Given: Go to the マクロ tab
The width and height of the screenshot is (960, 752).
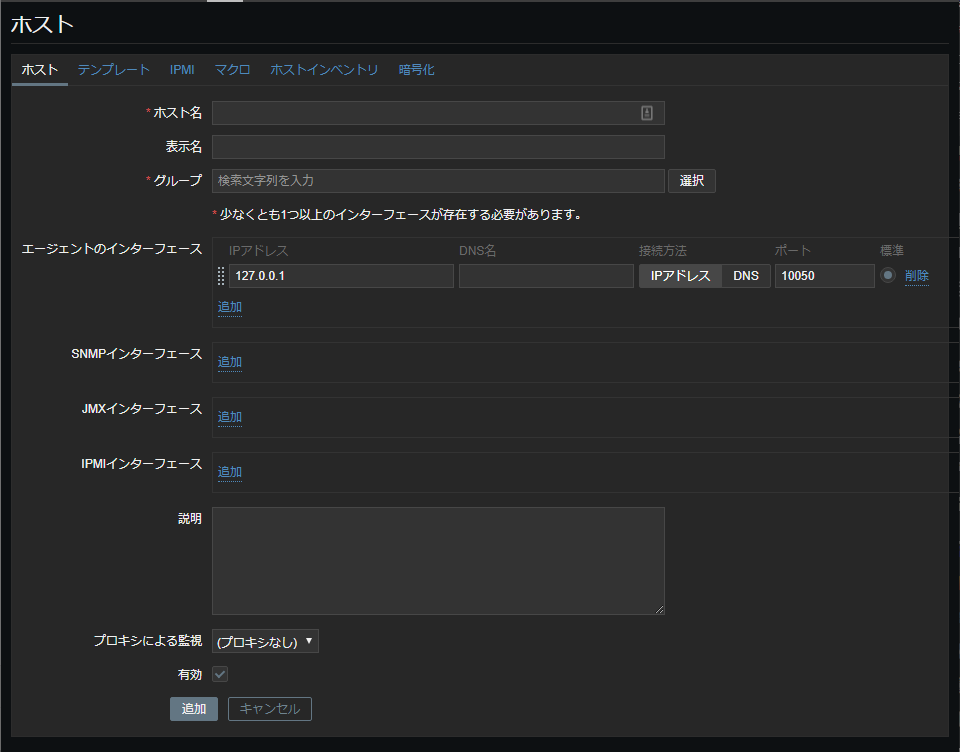Looking at the screenshot, I should click(232, 70).
